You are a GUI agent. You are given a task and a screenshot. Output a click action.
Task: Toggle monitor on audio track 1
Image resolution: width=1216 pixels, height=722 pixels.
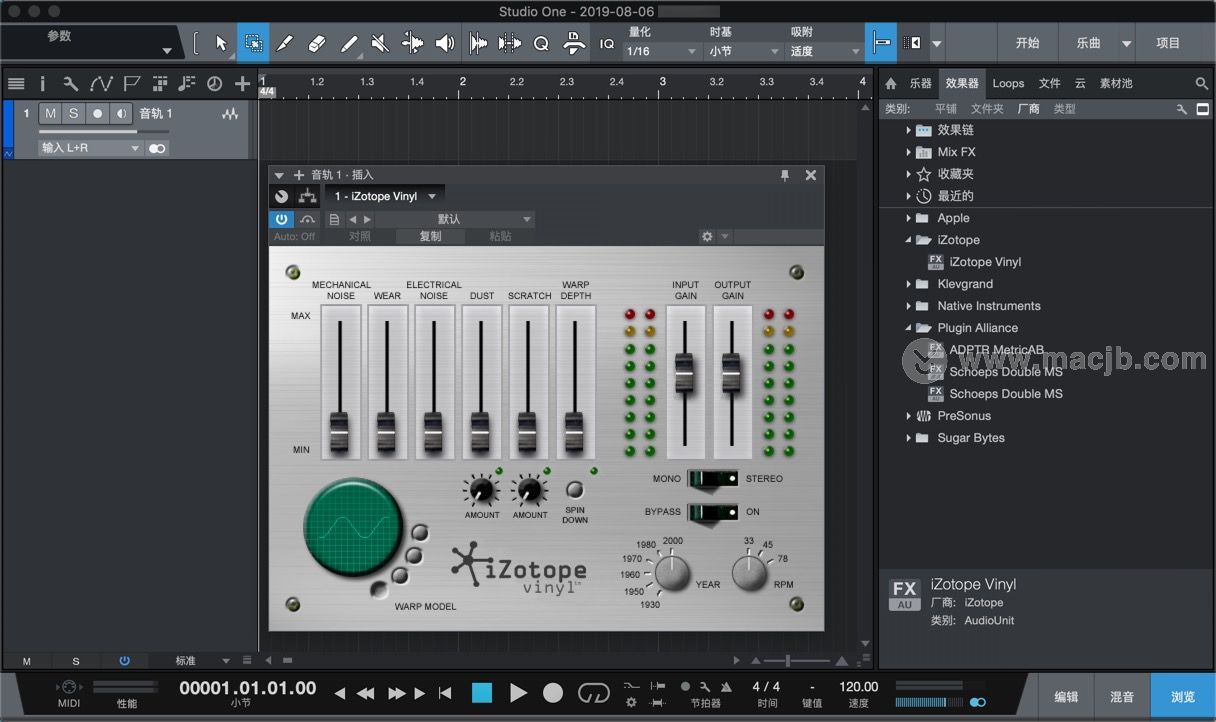(120, 114)
